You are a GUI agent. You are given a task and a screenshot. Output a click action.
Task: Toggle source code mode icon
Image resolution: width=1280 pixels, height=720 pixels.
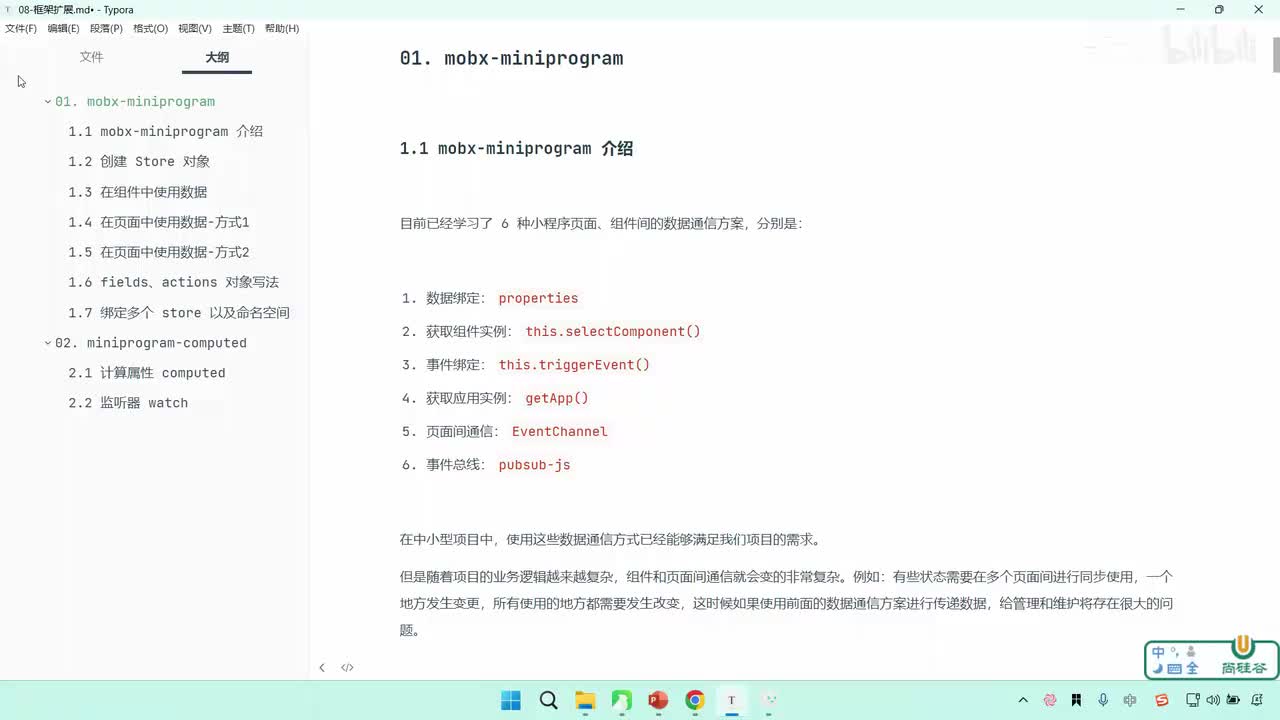(347, 667)
